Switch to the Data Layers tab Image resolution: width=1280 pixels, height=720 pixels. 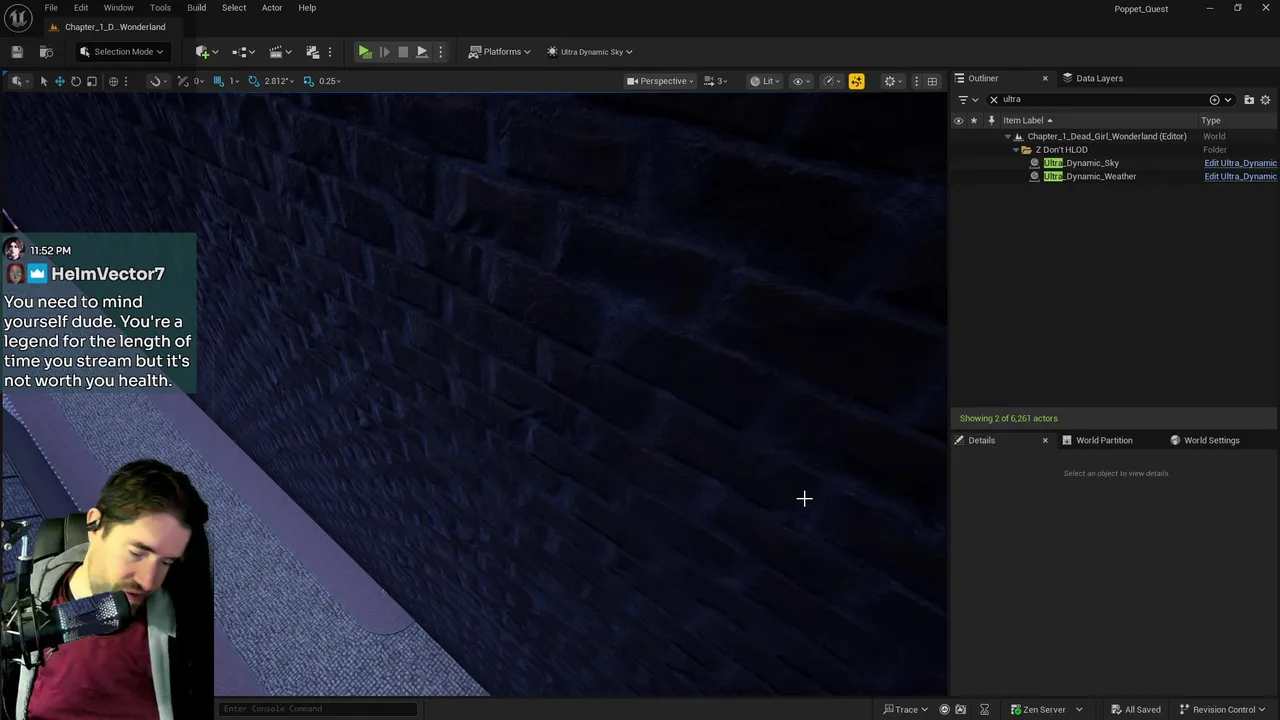click(x=1093, y=78)
